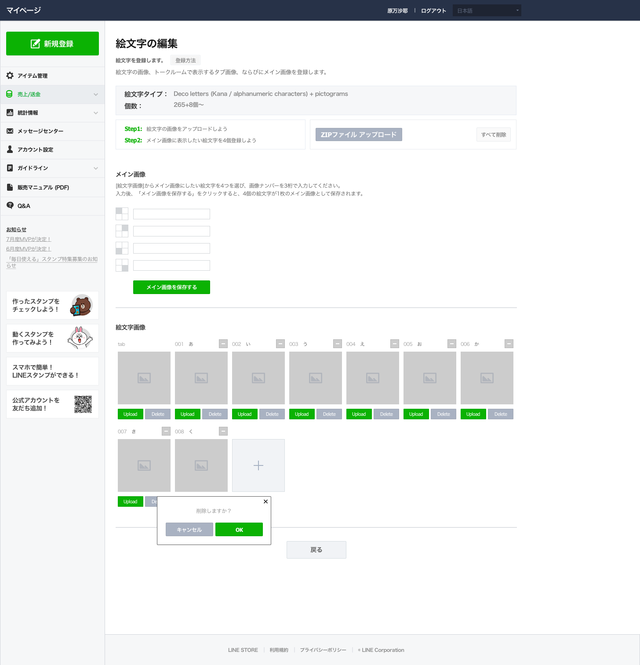Open 販売マニュアル (PDF) in the sidebar

coord(52,187)
